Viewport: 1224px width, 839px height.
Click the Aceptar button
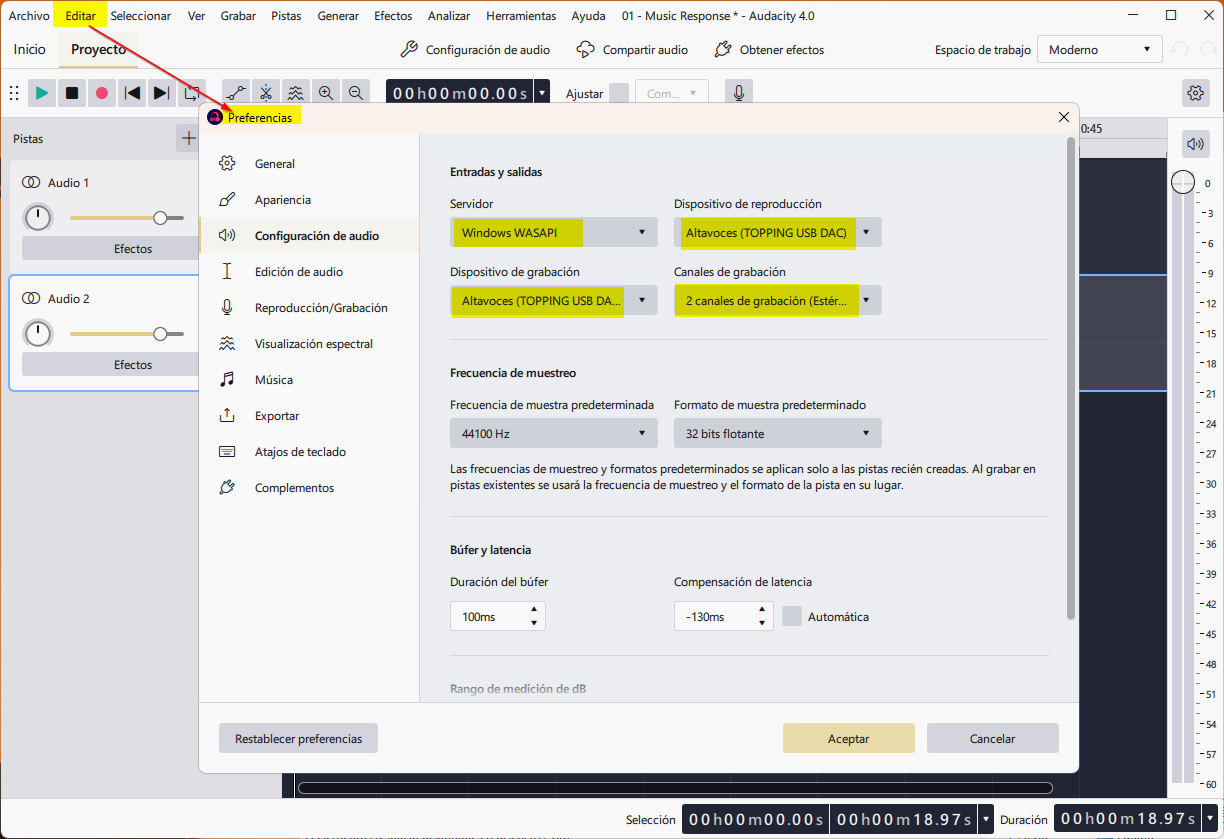click(849, 739)
